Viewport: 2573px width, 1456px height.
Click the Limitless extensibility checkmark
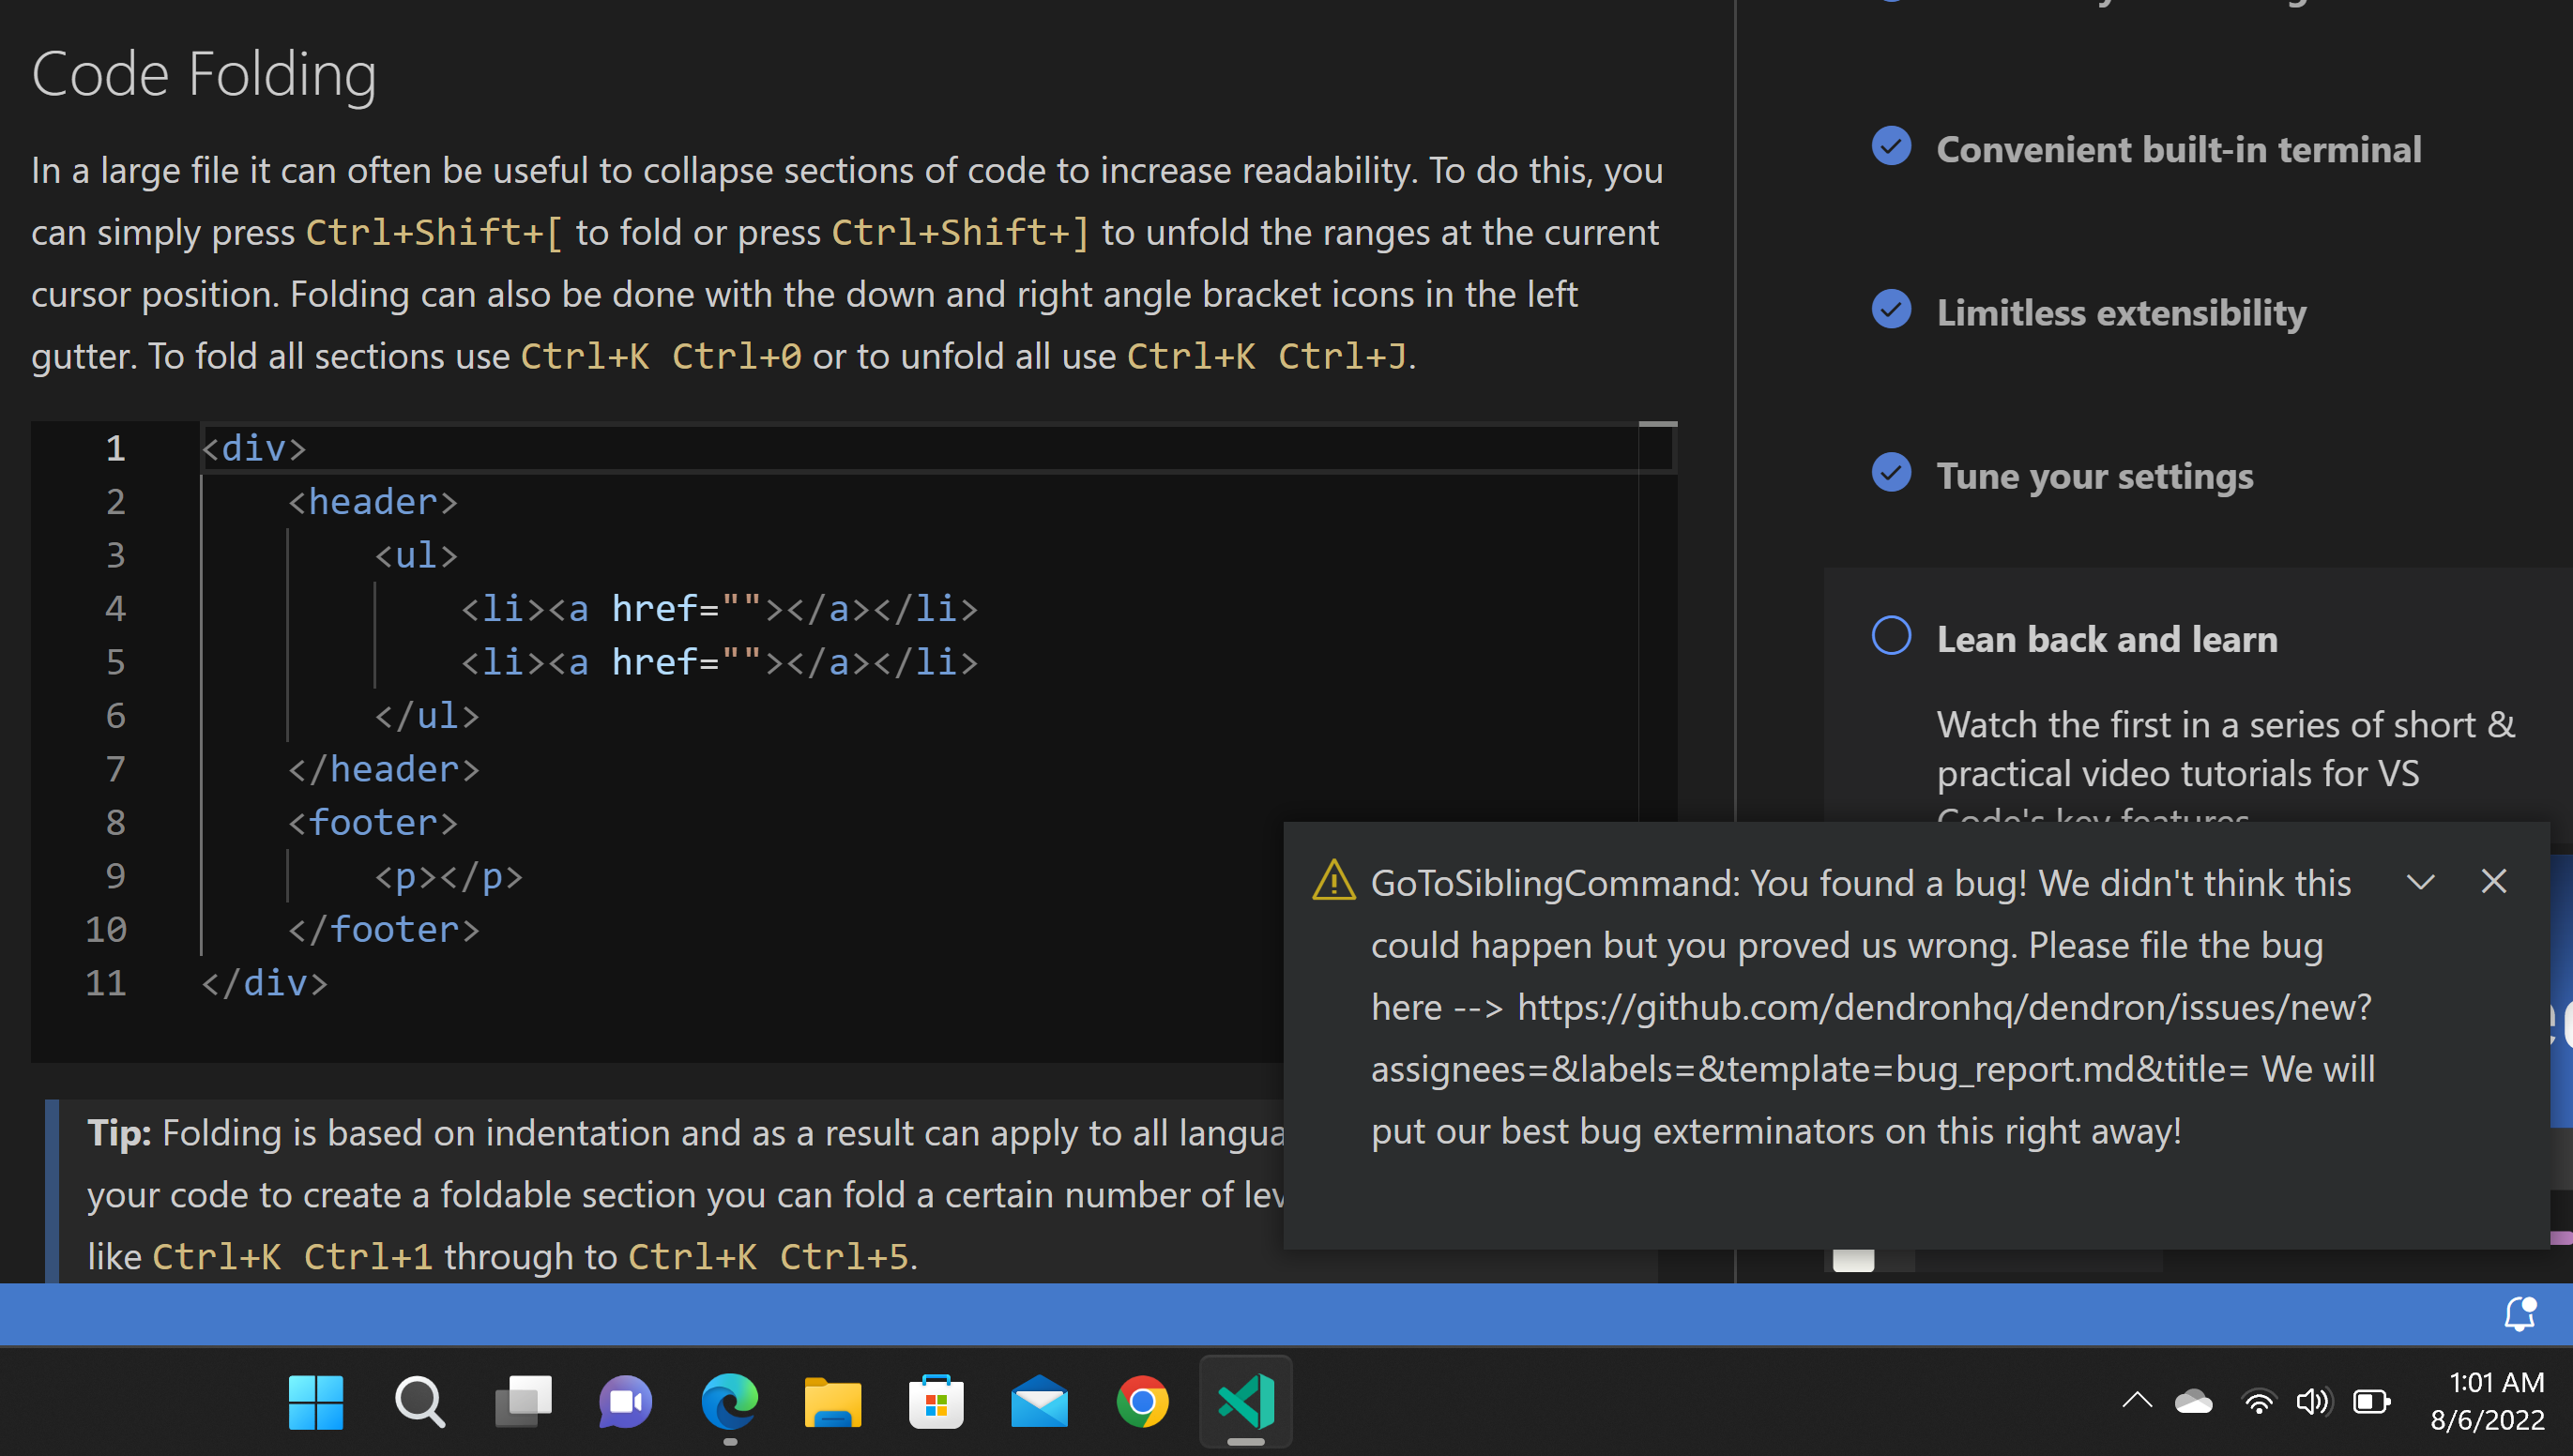[1890, 310]
